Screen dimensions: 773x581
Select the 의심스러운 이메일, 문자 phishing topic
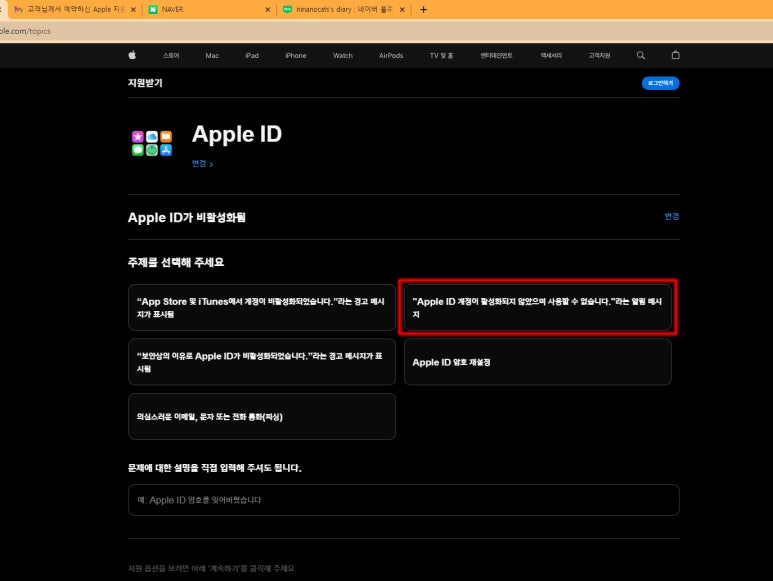pos(262,416)
